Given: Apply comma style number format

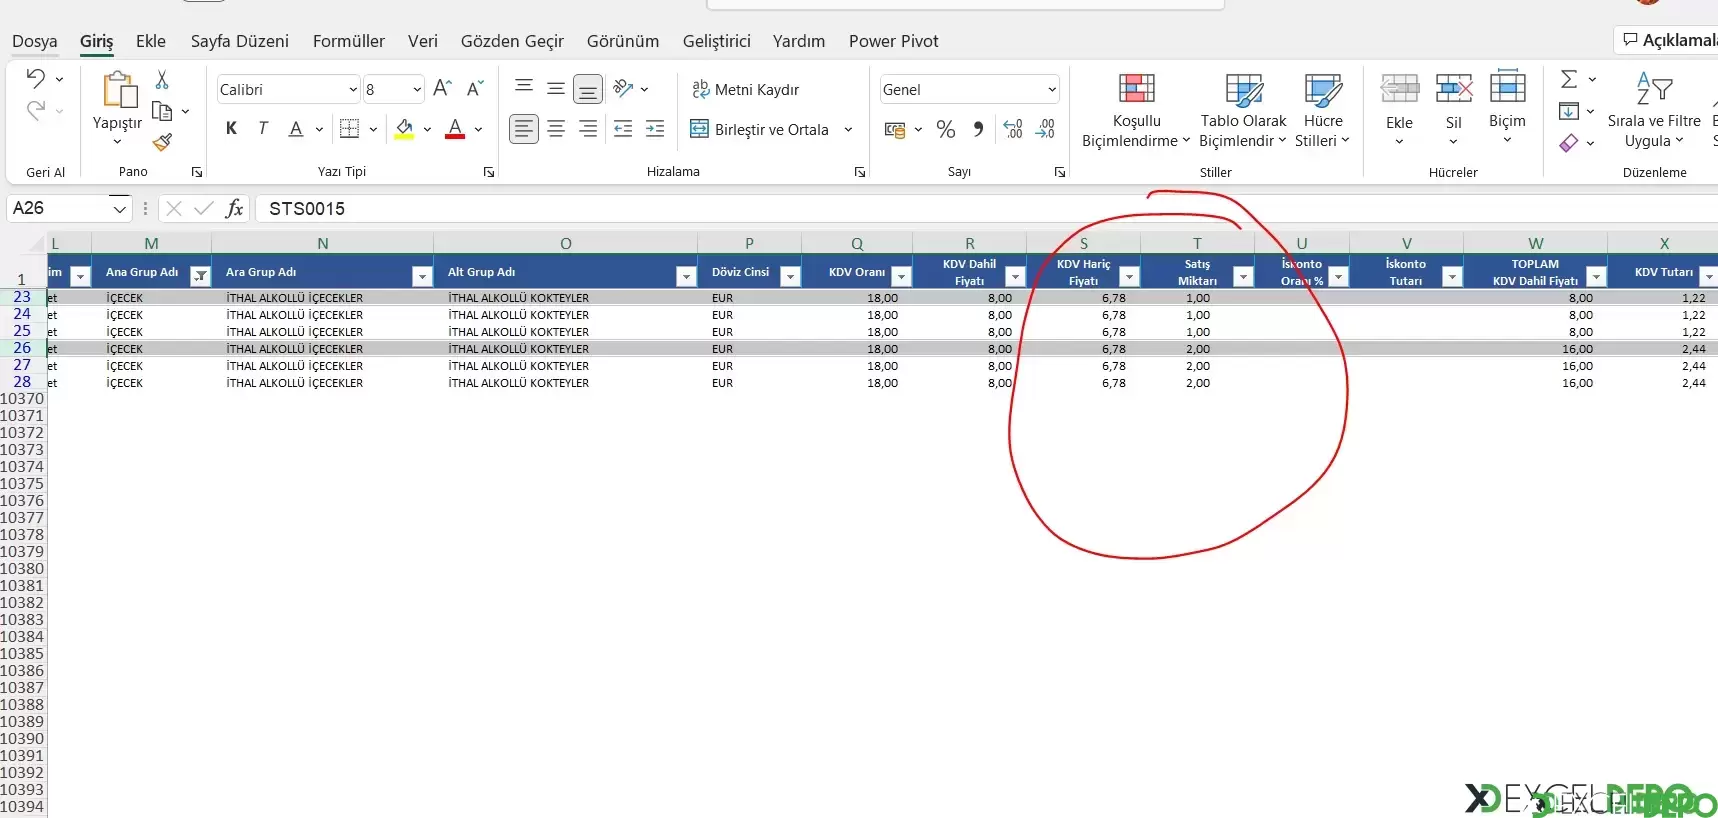Looking at the screenshot, I should click(978, 129).
